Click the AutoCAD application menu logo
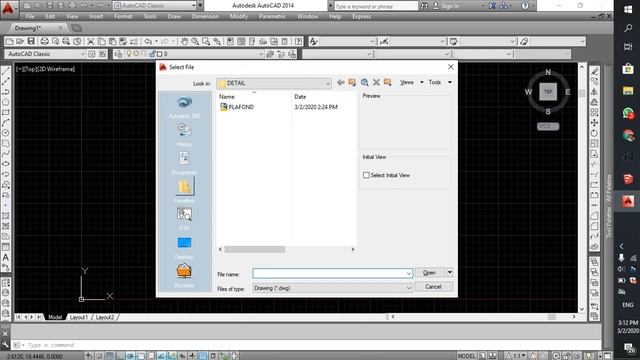The width and height of the screenshot is (640, 360). pyautogui.click(x=8, y=8)
